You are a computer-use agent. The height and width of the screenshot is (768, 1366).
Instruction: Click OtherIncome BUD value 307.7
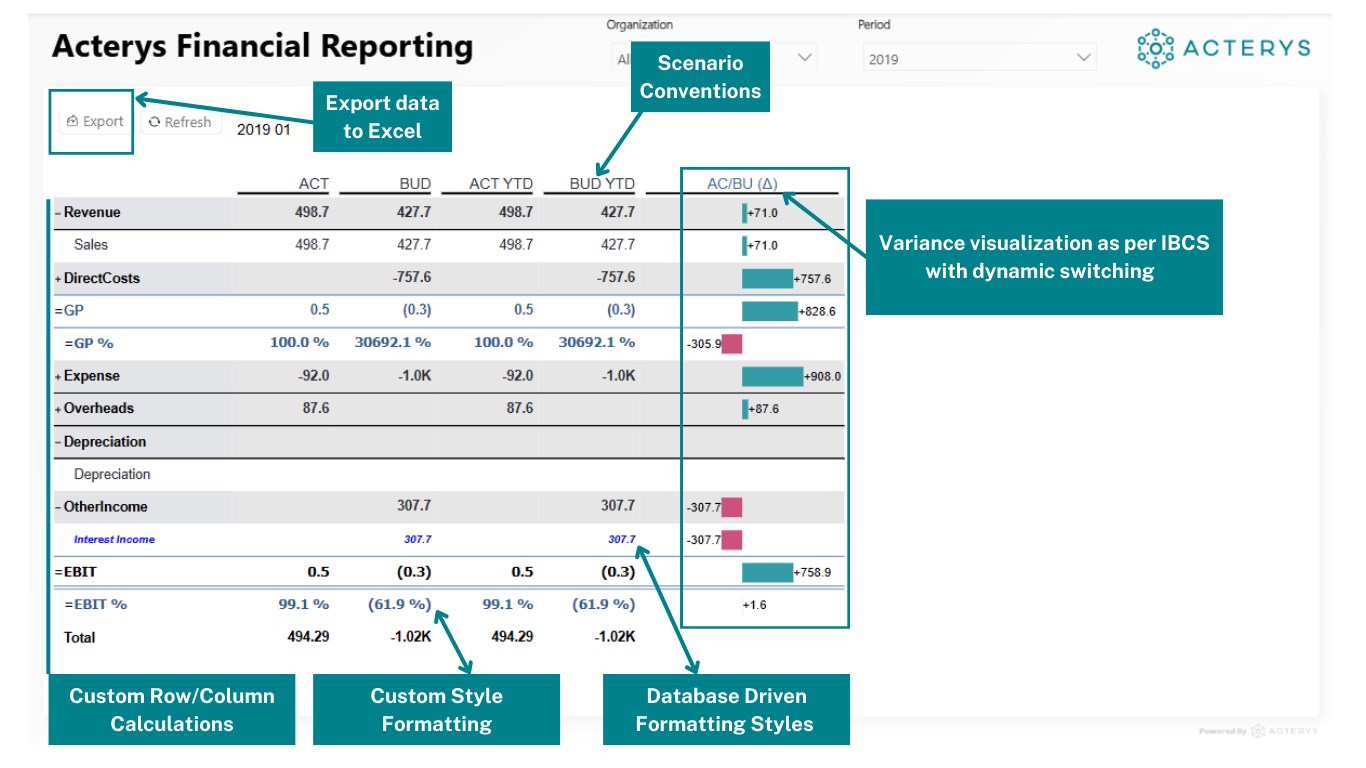click(x=415, y=507)
